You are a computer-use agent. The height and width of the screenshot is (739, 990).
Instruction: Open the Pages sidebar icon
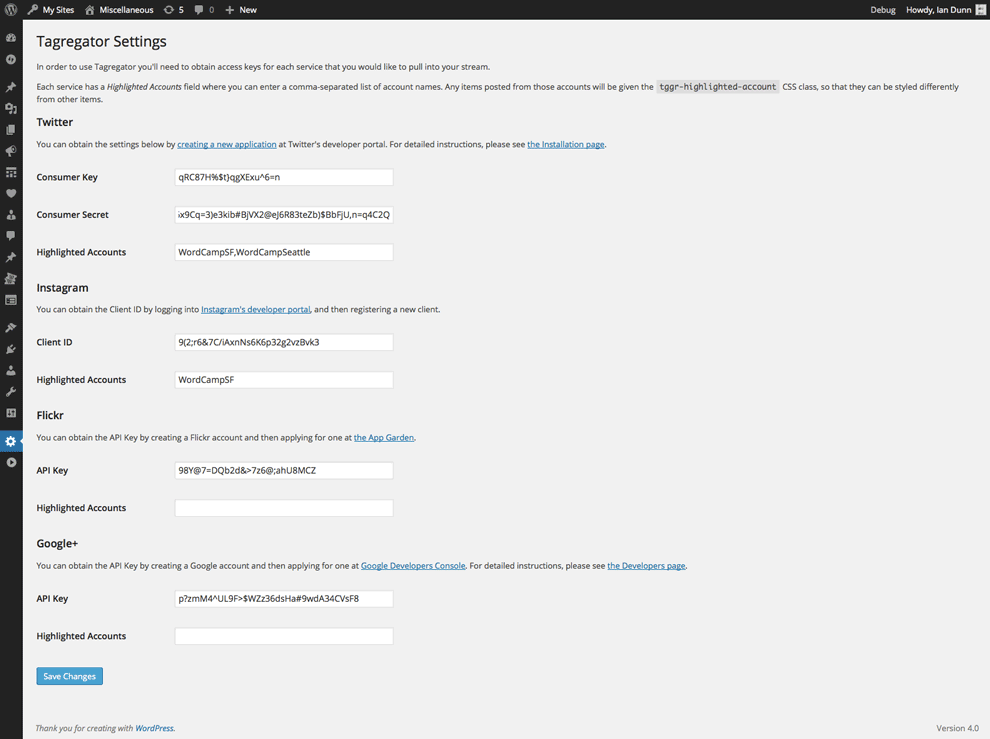pos(11,129)
